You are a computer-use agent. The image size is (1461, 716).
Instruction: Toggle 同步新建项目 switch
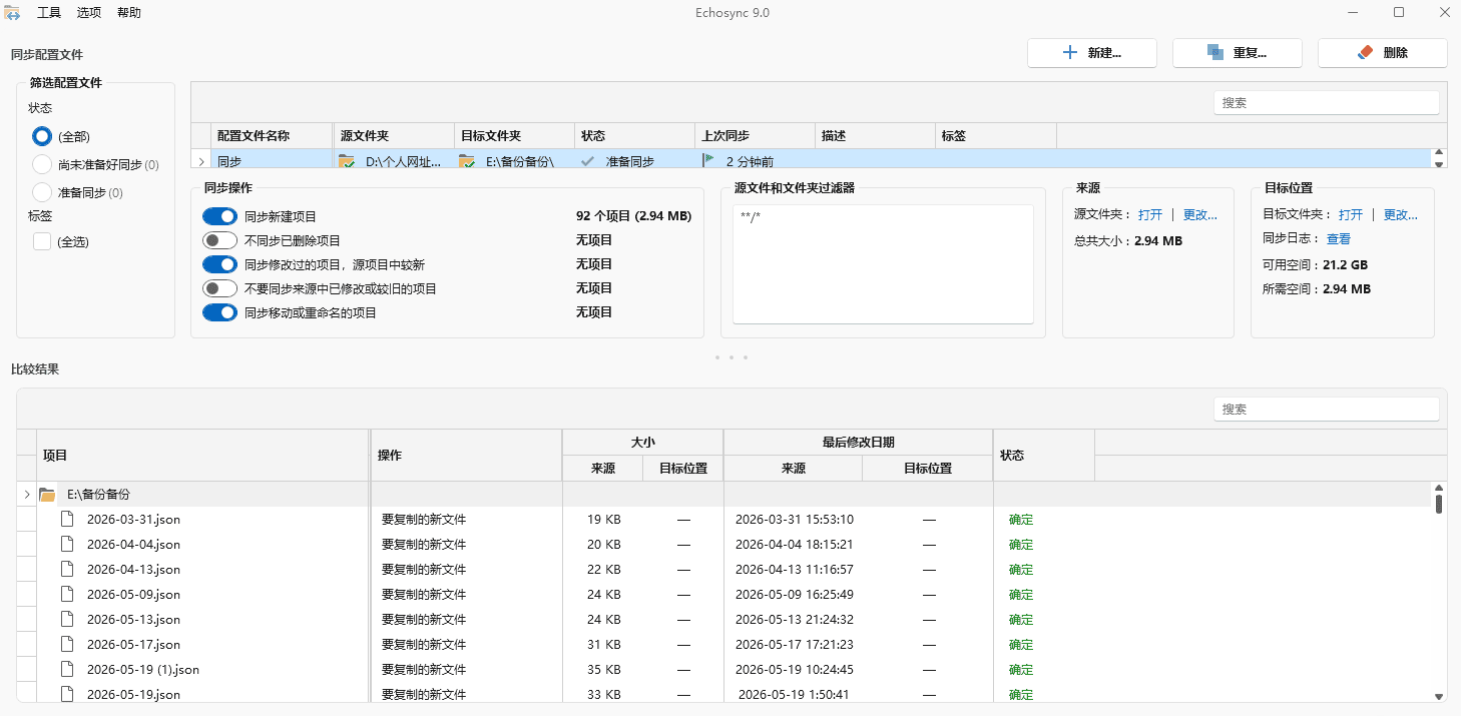219,216
